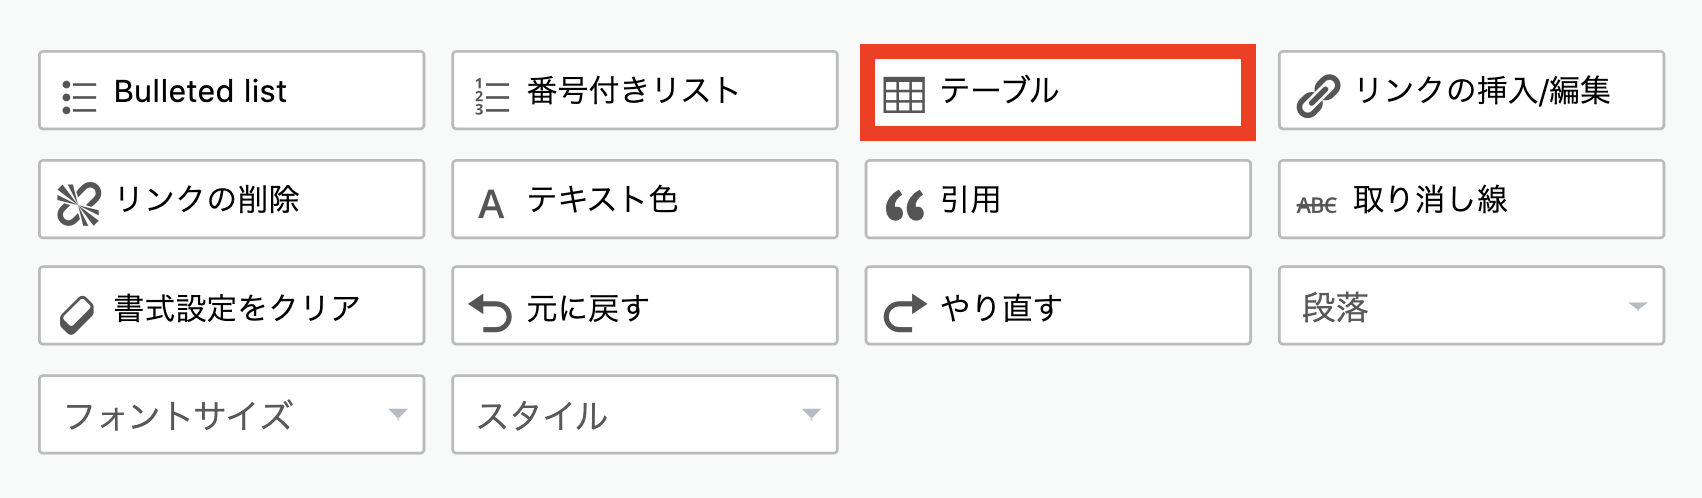
Task: Open the スタイル dropdown
Action: tap(645, 415)
